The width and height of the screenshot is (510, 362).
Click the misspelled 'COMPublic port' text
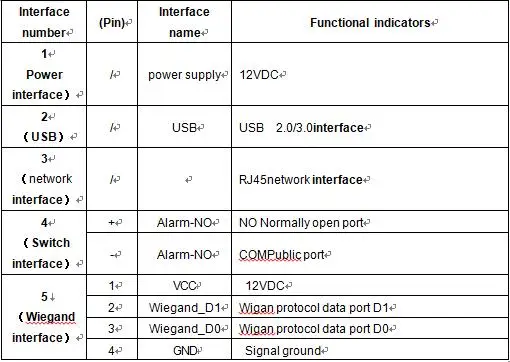(282, 255)
